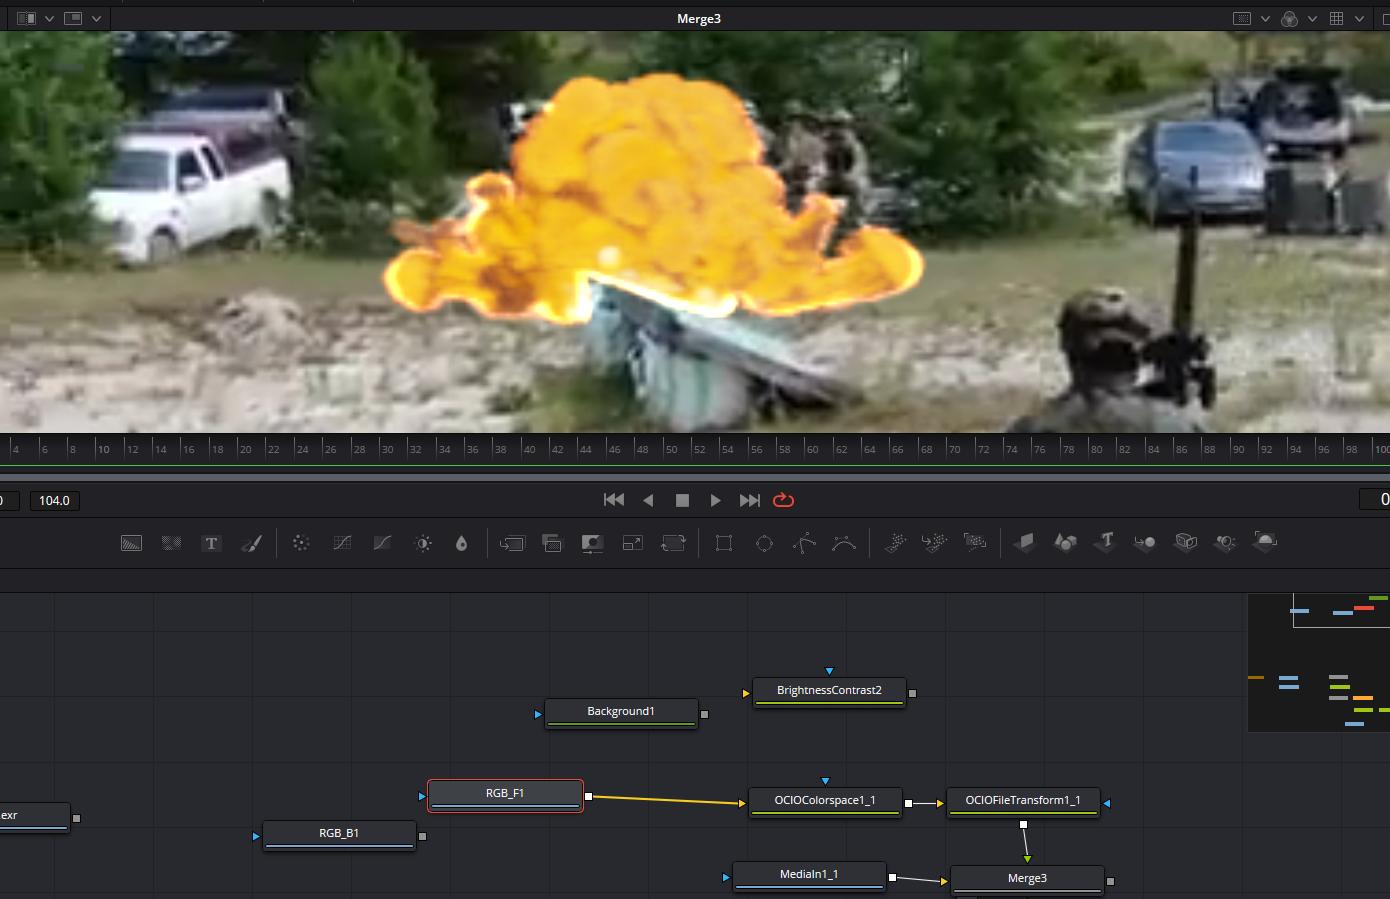Add a Matte Control tool from toolbar
Screen dimensions: 1390x899
point(592,543)
